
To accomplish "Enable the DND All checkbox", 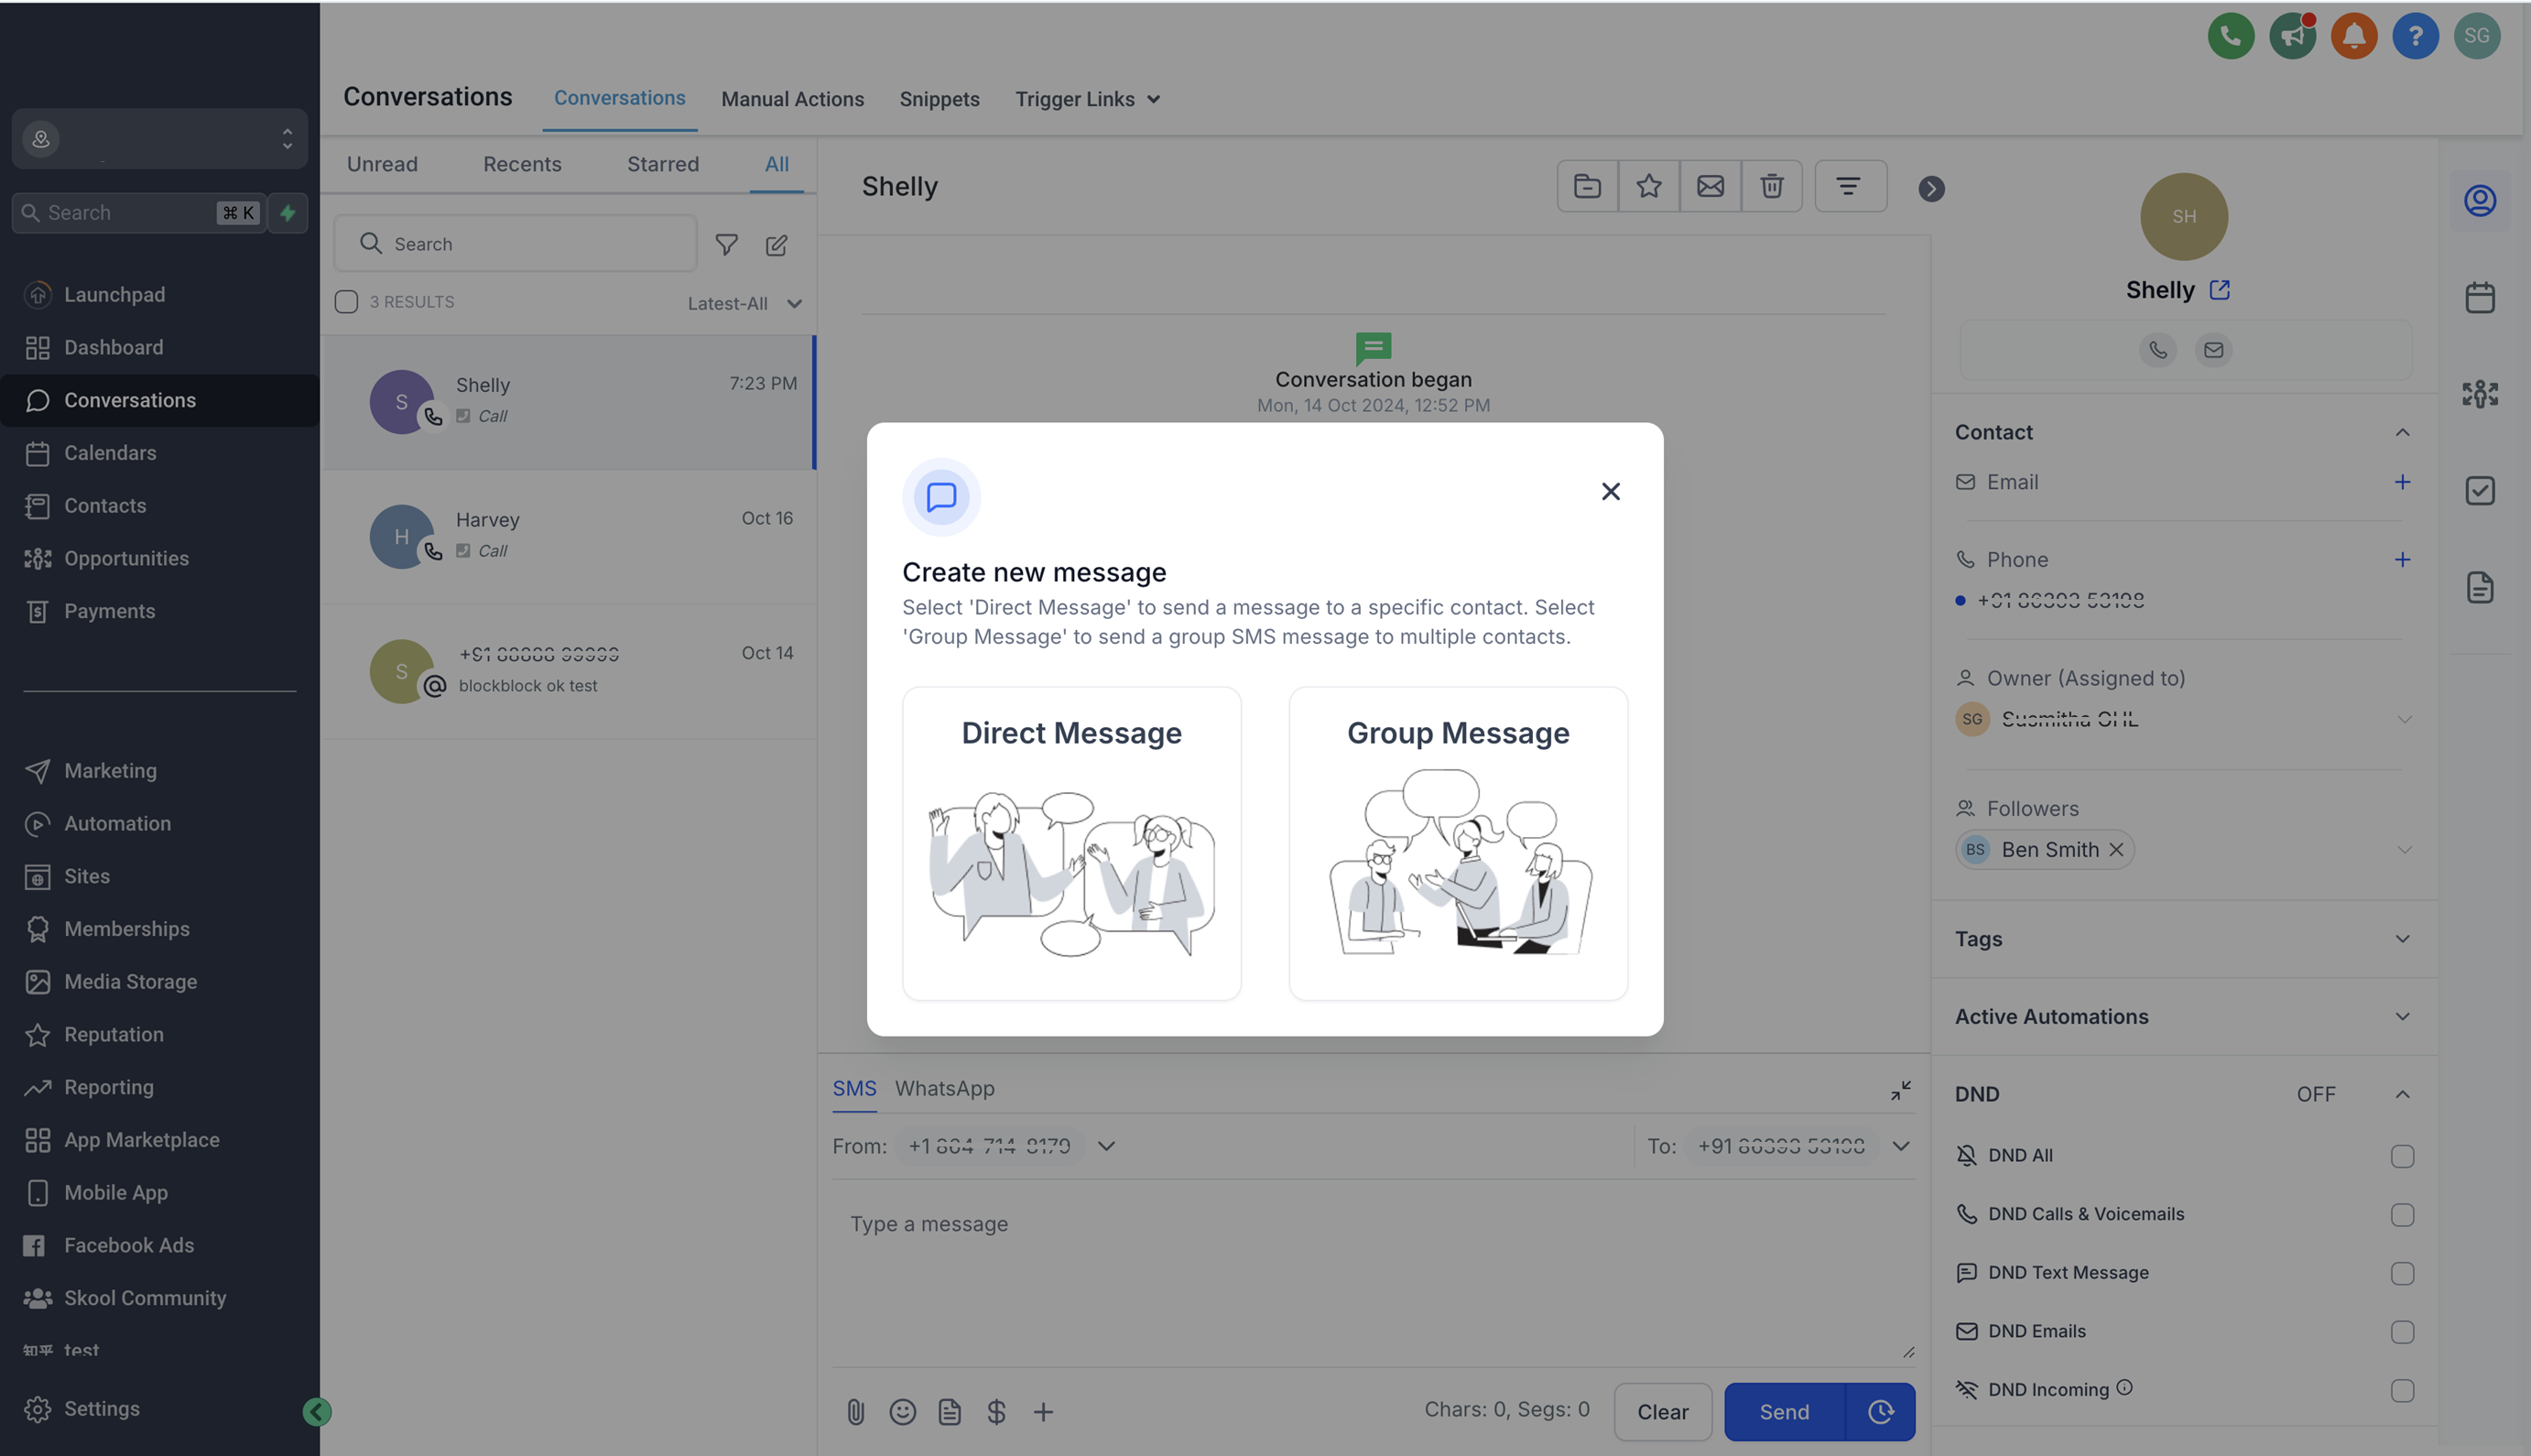I will point(2401,1156).
